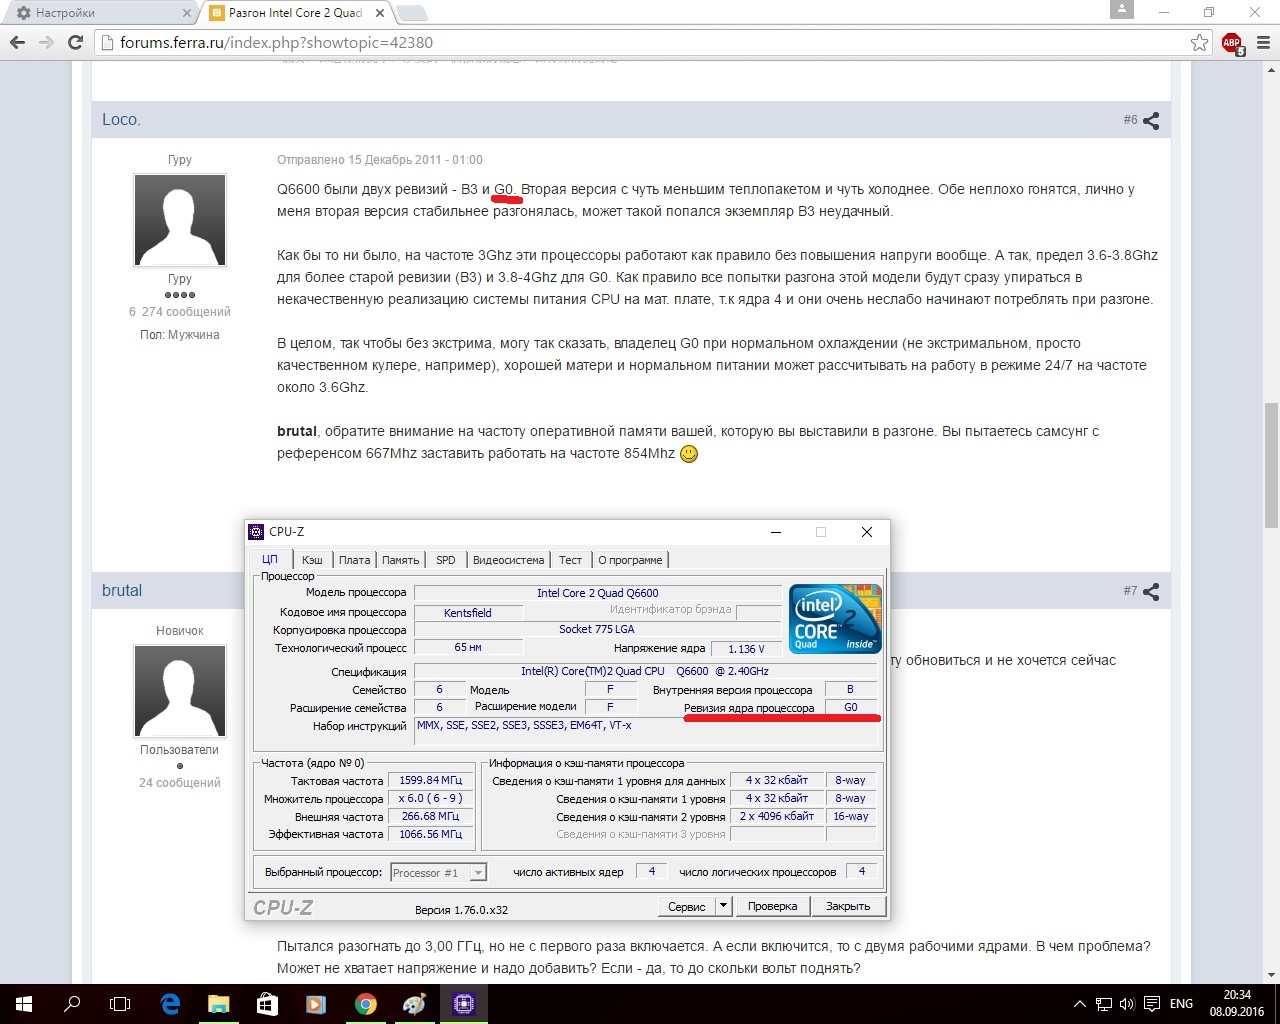Image resolution: width=1280 pixels, height=1024 pixels.
Task: Share post #7 via share icon
Action: click(1151, 592)
